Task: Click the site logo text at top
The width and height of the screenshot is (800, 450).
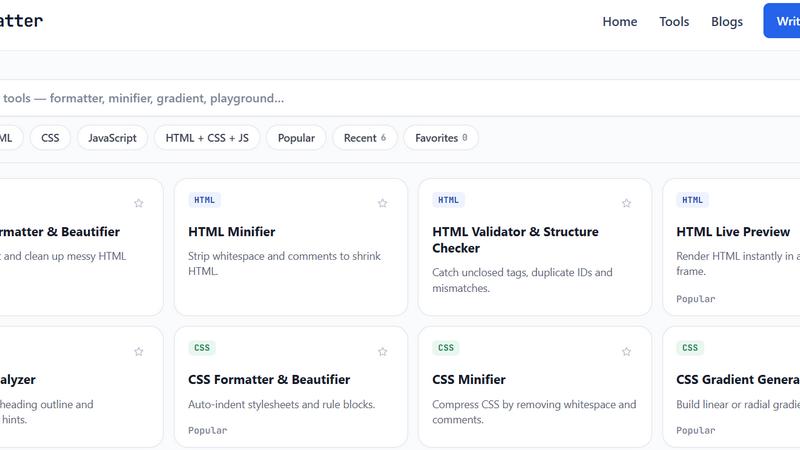Action: (21, 21)
